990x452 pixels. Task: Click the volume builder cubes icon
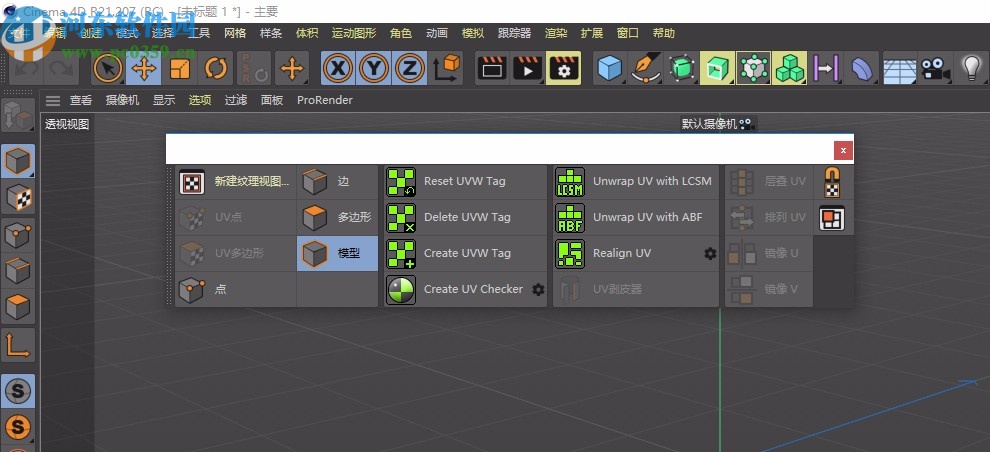click(790, 68)
